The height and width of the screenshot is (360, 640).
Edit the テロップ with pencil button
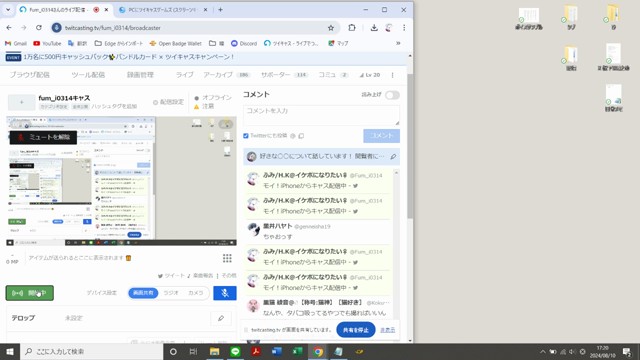click(221, 318)
